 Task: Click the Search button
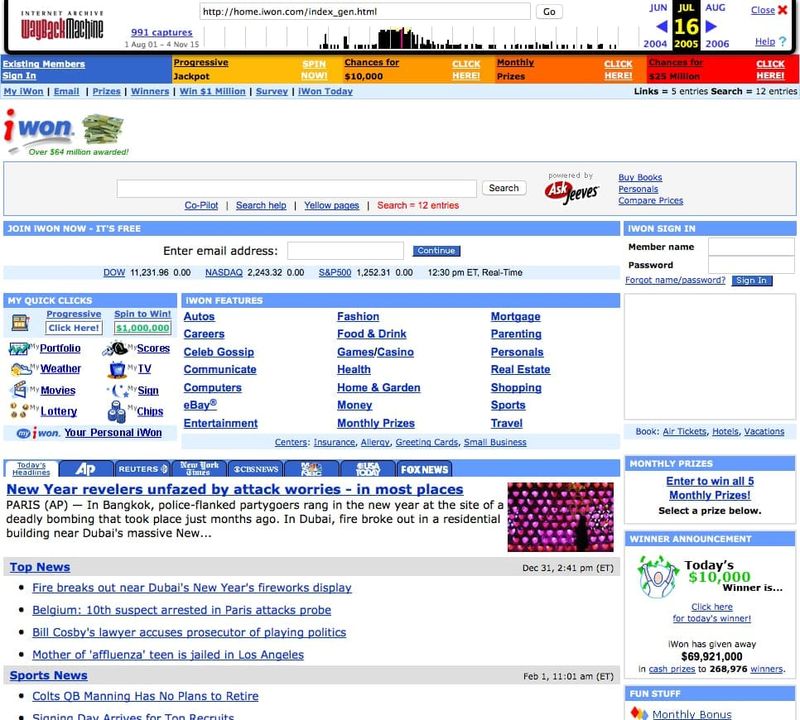(504, 188)
